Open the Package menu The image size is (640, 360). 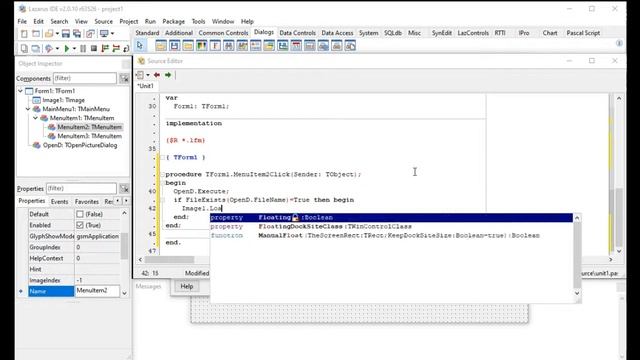click(x=173, y=21)
